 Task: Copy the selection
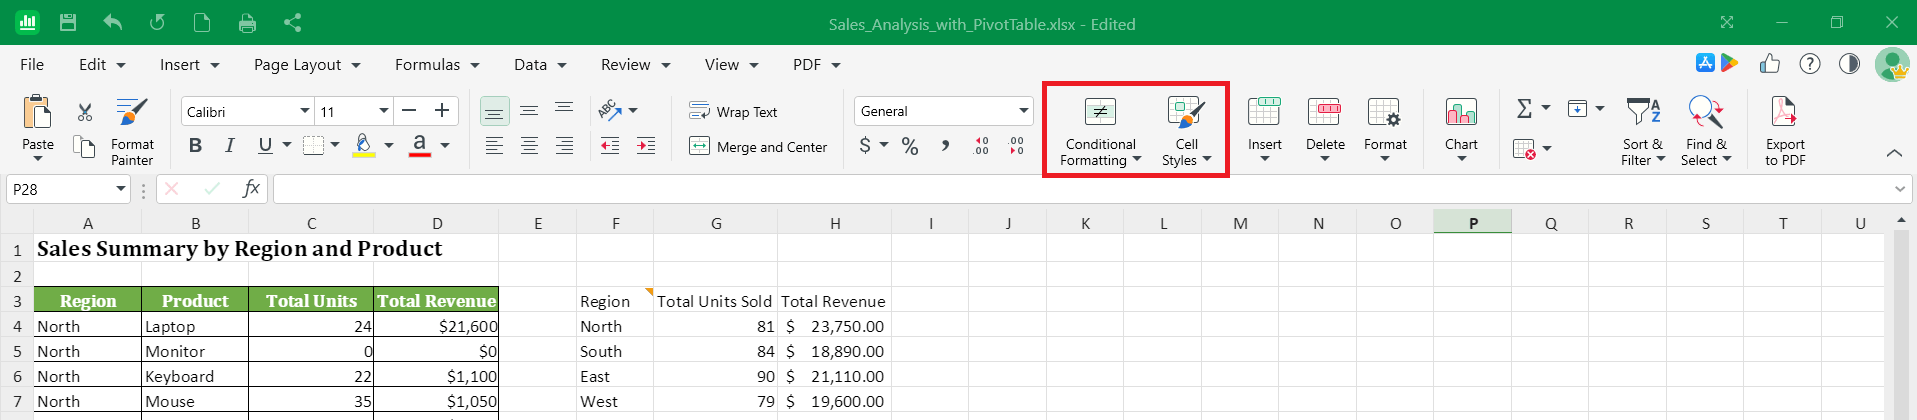(85, 147)
